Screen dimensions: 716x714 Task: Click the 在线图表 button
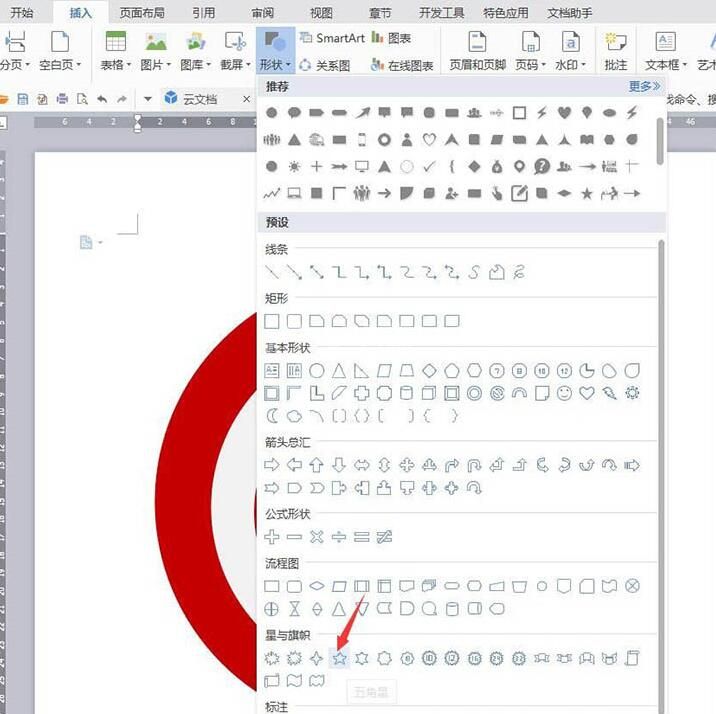pyautogui.click(x=402, y=65)
